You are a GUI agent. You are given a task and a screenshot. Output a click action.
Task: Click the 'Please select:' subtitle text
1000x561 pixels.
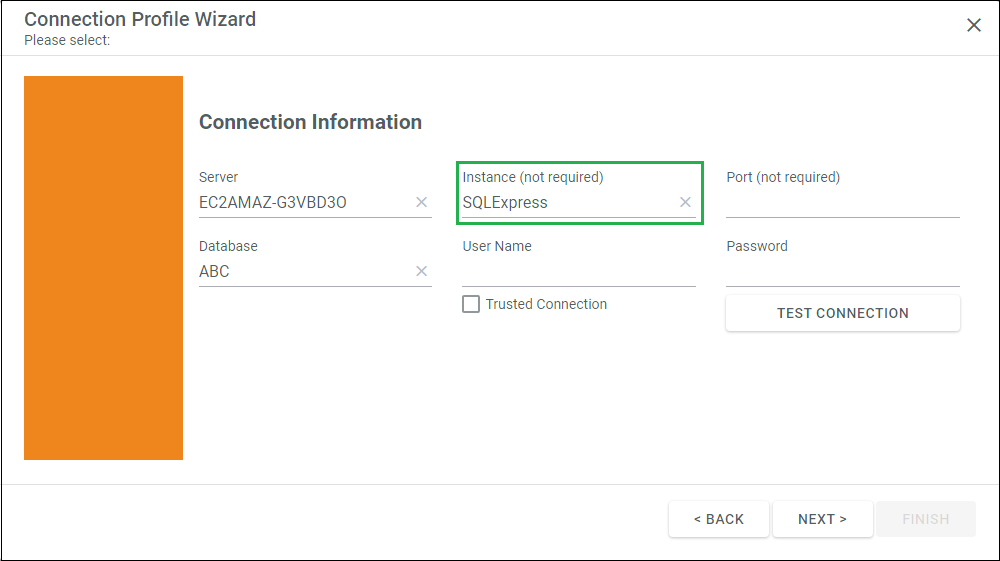click(67, 40)
